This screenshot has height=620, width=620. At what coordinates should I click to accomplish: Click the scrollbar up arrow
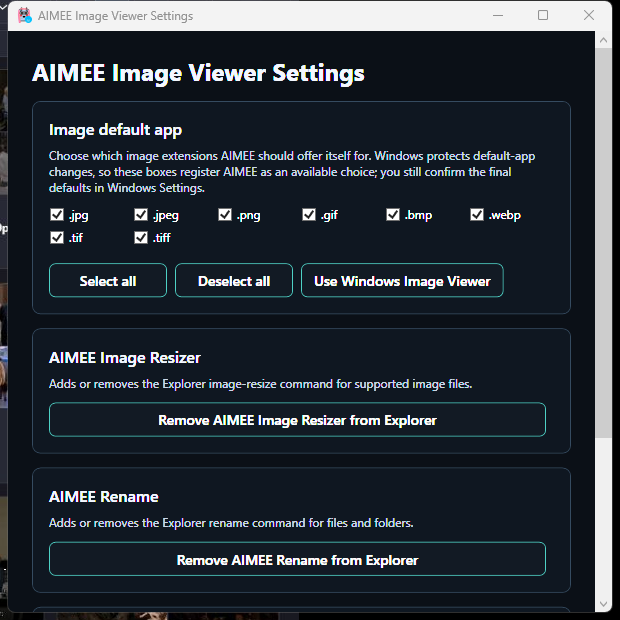pyautogui.click(x=603, y=40)
